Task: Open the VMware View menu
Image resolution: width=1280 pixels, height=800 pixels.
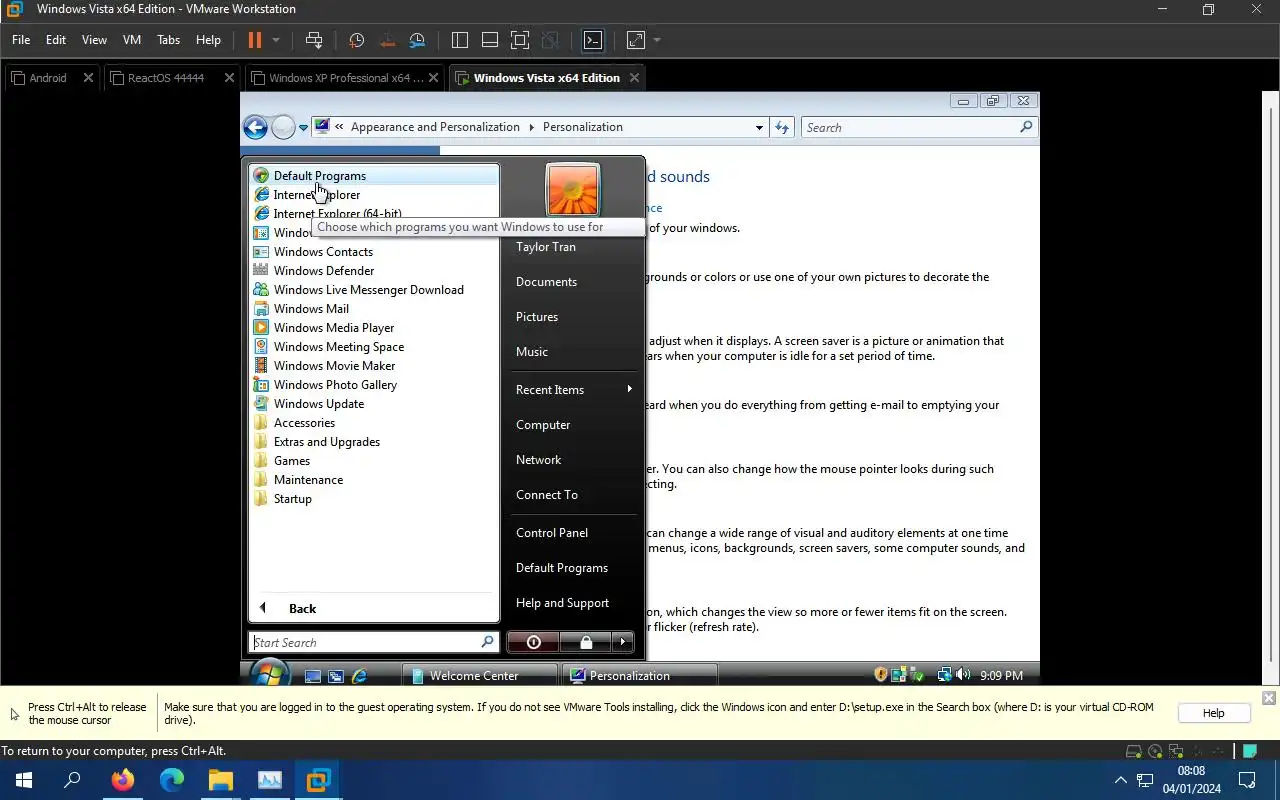Action: point(94,40)
